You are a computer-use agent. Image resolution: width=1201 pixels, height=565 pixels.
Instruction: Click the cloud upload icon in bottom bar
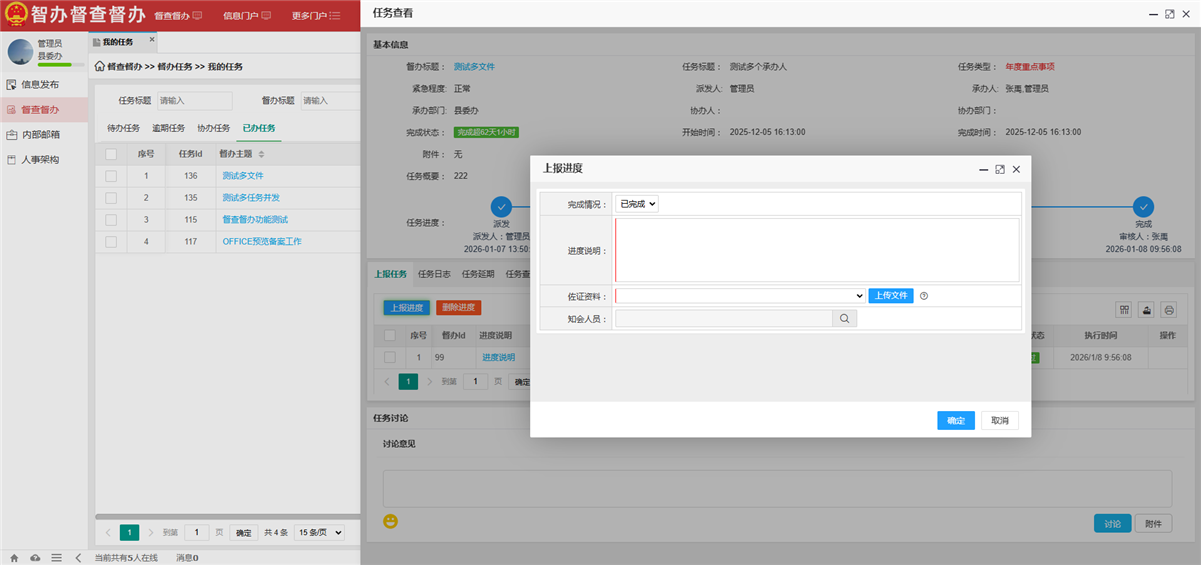(x=35, y=557)
